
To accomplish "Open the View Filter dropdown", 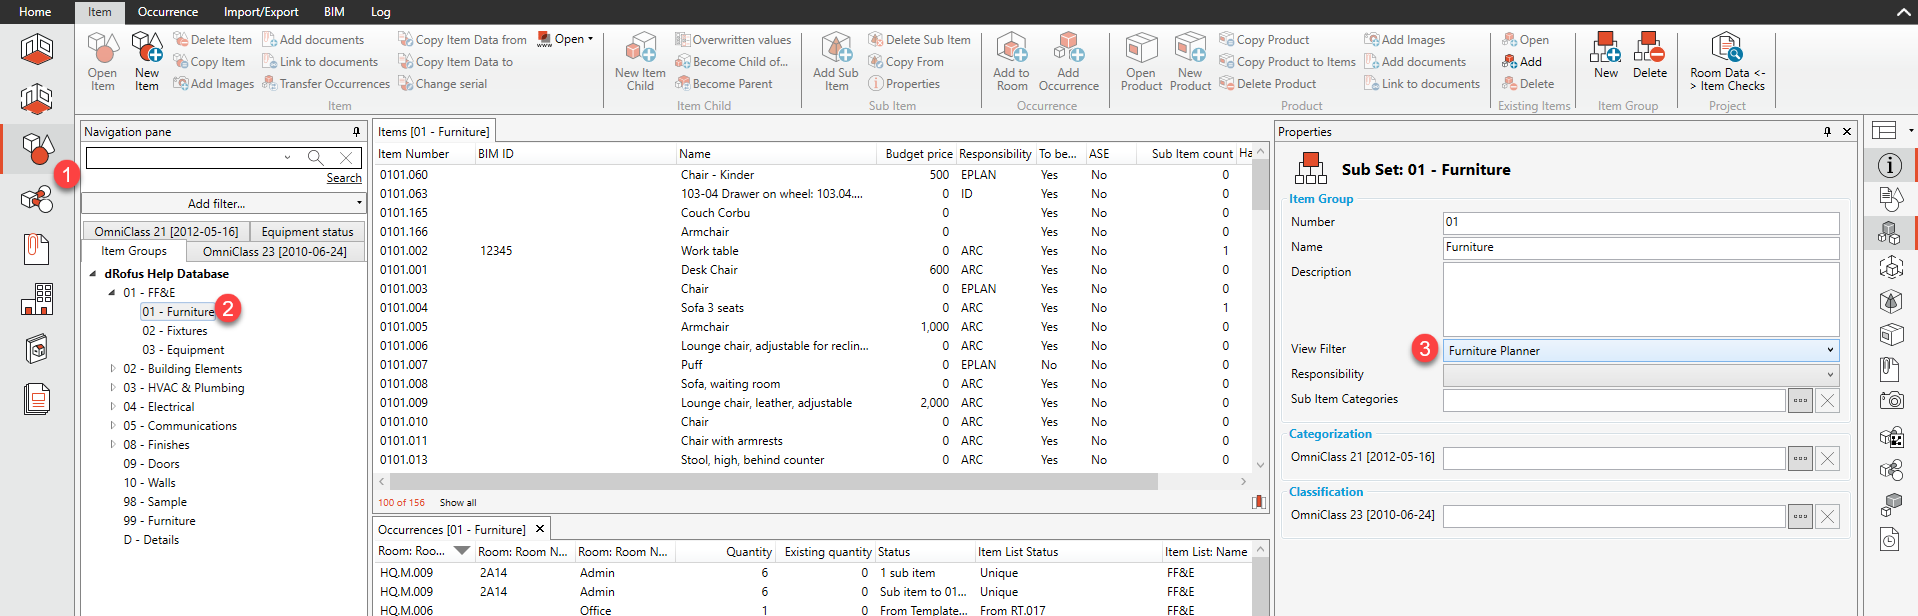I will 1830,350.
